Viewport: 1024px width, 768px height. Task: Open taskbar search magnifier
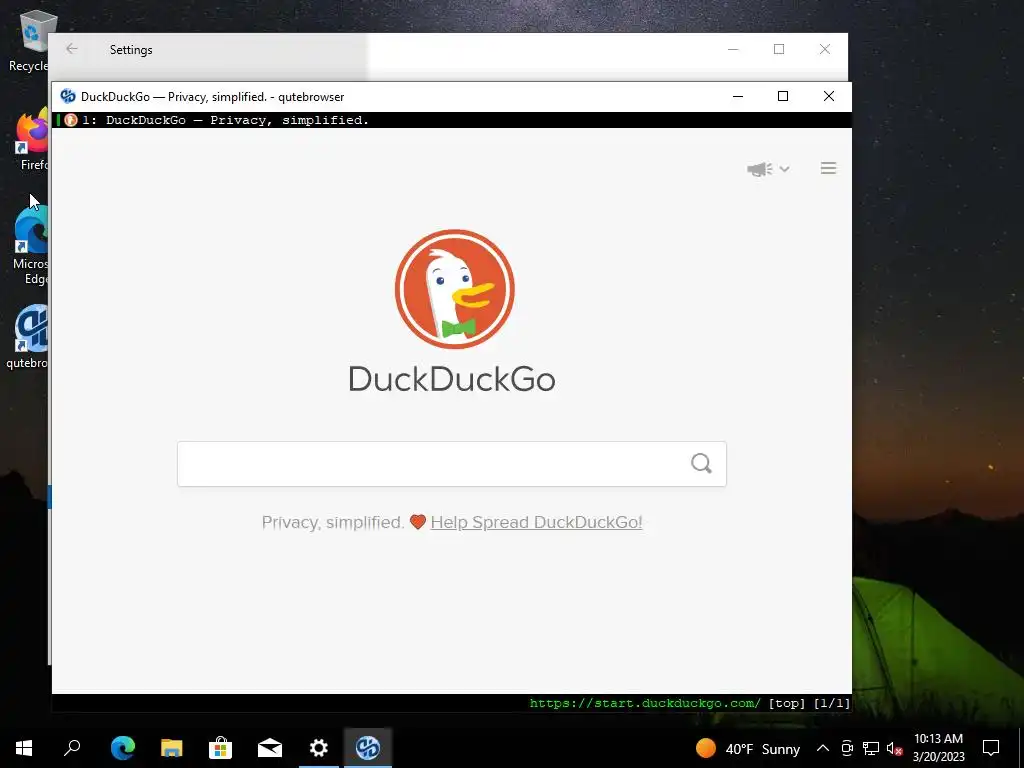[72, 748]
